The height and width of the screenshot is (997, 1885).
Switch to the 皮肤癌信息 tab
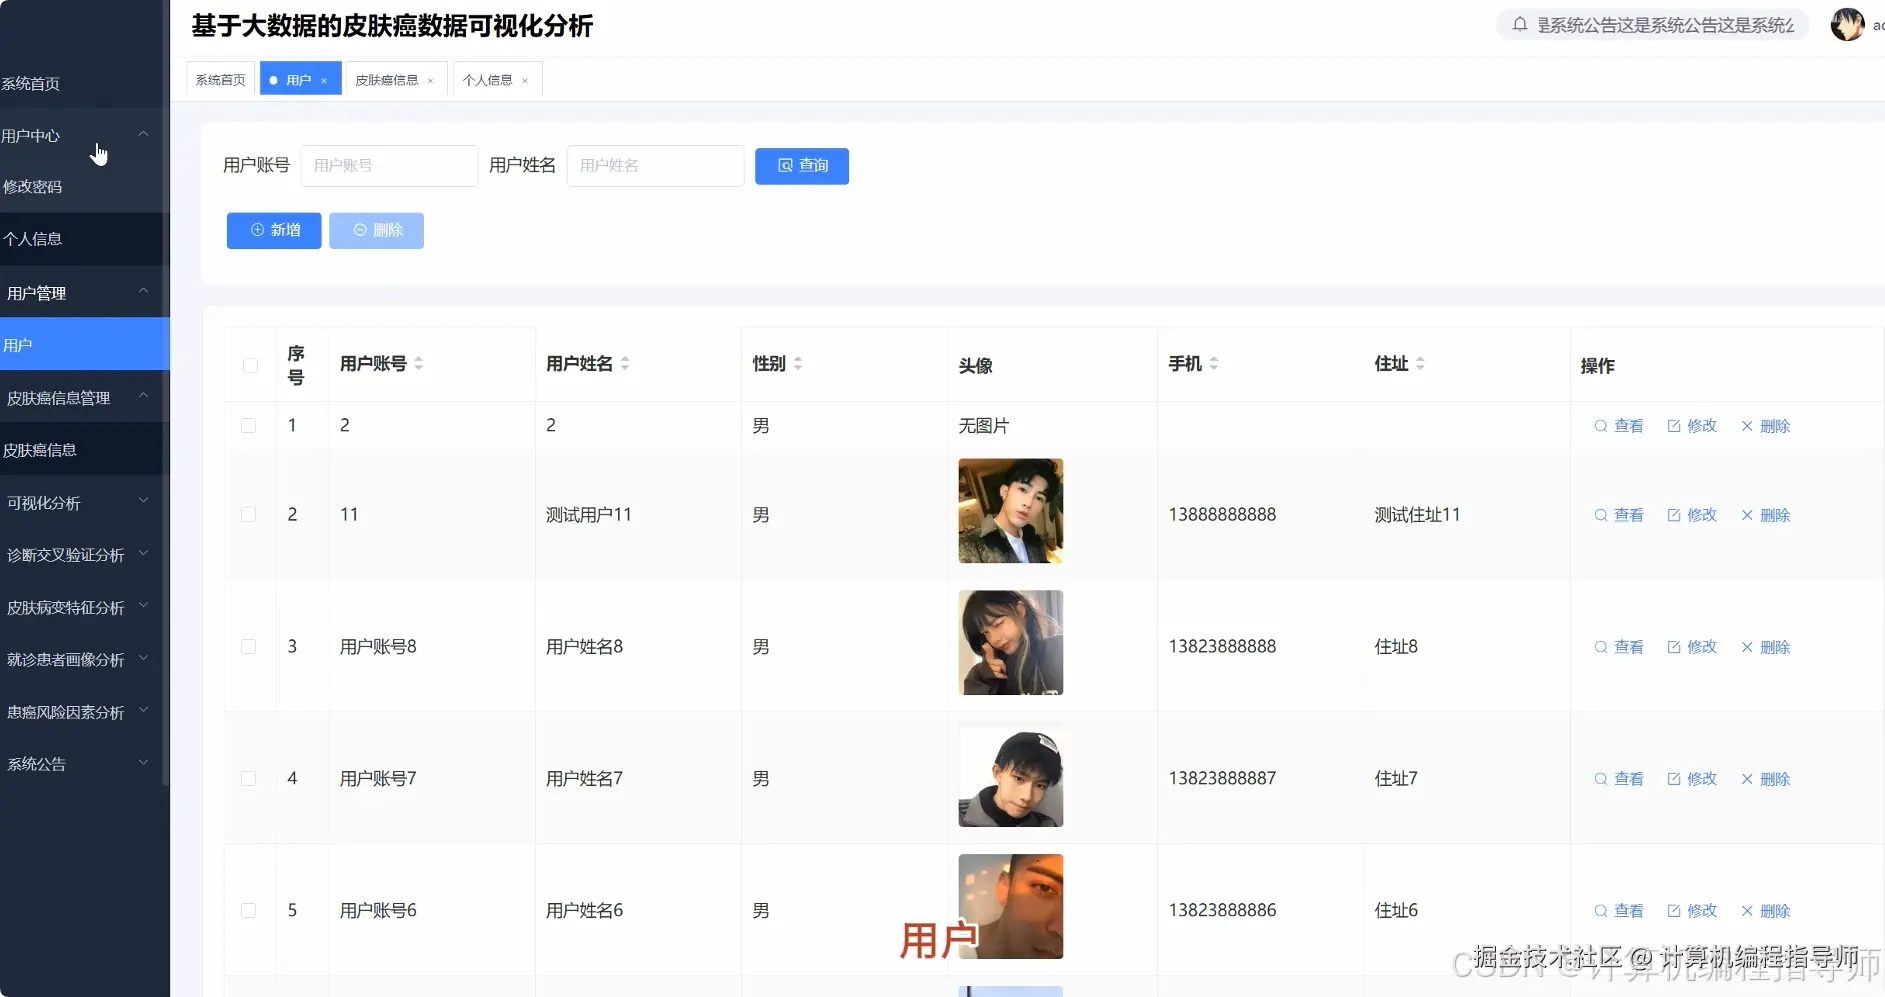(388, 79)
